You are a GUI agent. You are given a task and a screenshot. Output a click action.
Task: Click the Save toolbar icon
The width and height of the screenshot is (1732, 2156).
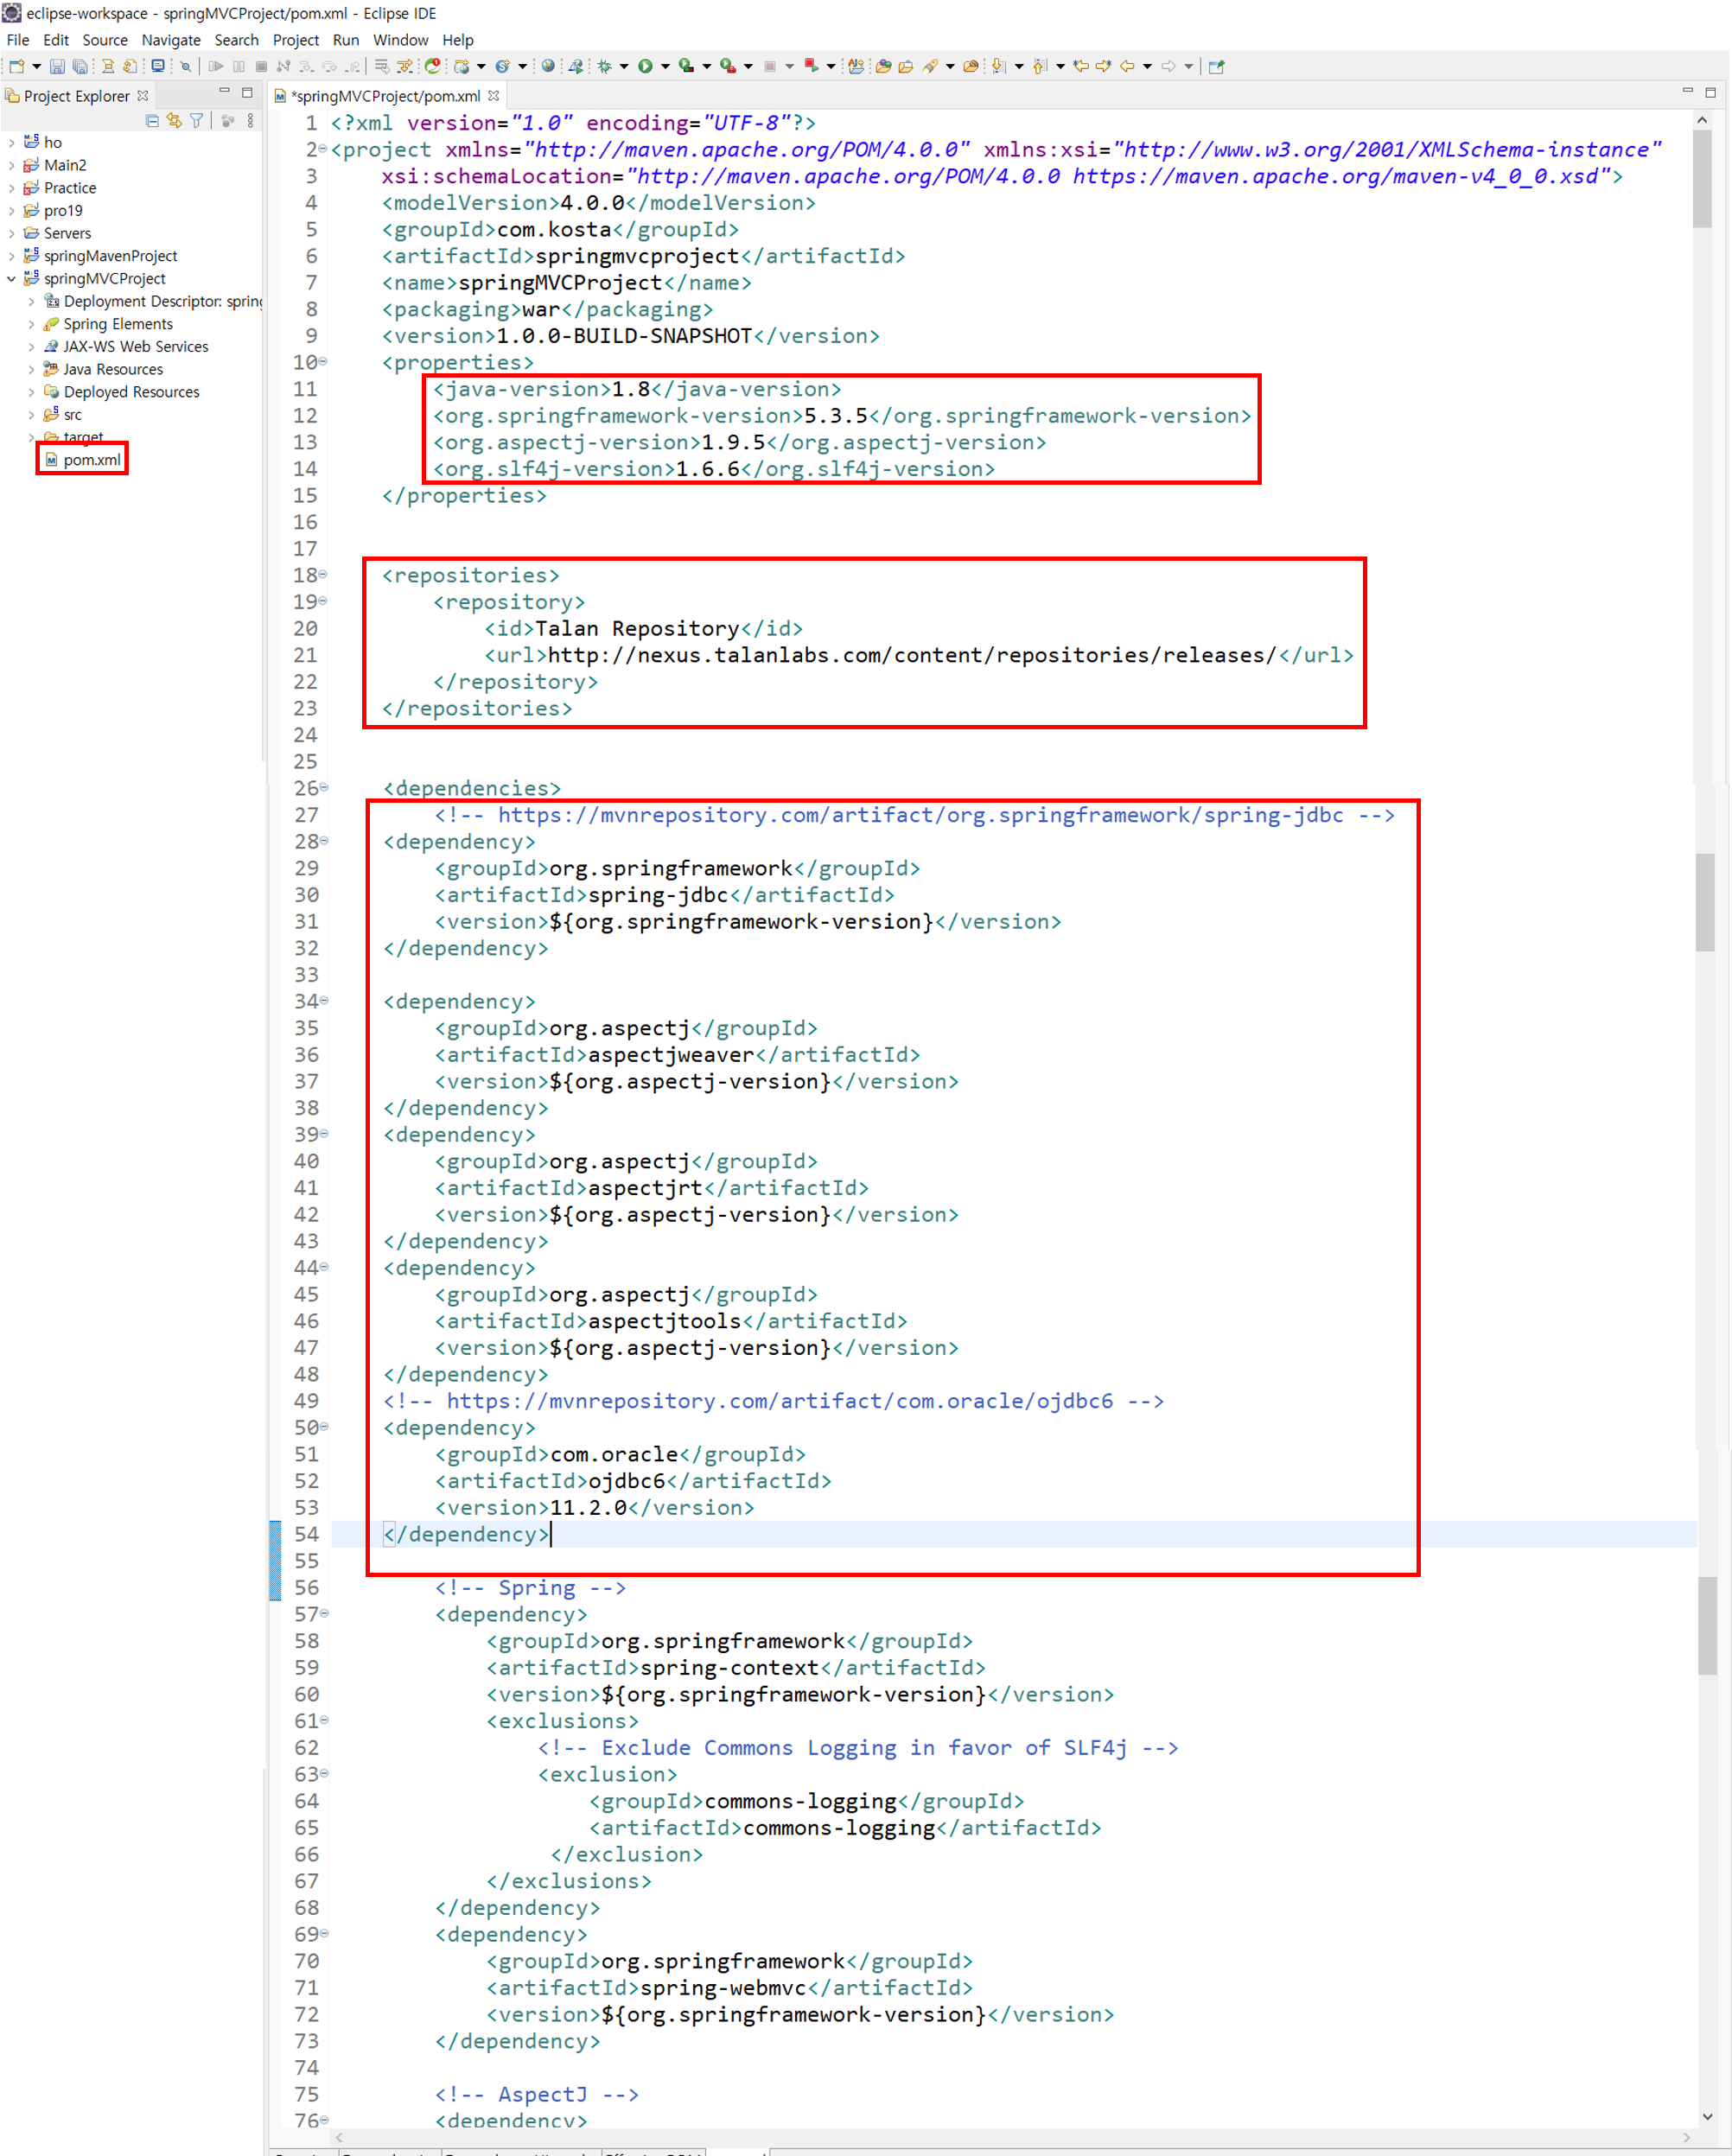pos(57,67)
